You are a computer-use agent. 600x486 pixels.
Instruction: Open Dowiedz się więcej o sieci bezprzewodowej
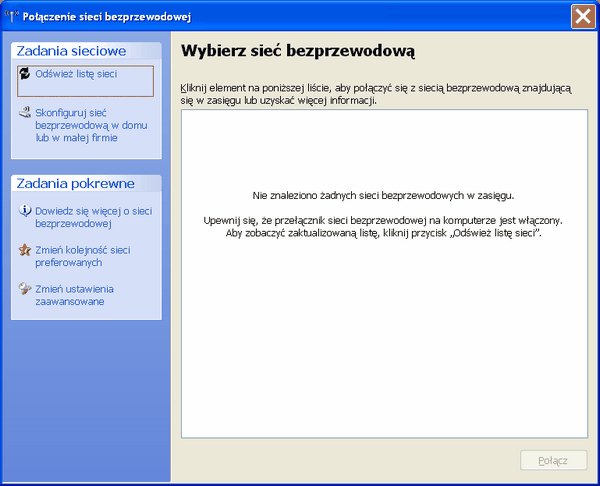[x=92, y=217]
